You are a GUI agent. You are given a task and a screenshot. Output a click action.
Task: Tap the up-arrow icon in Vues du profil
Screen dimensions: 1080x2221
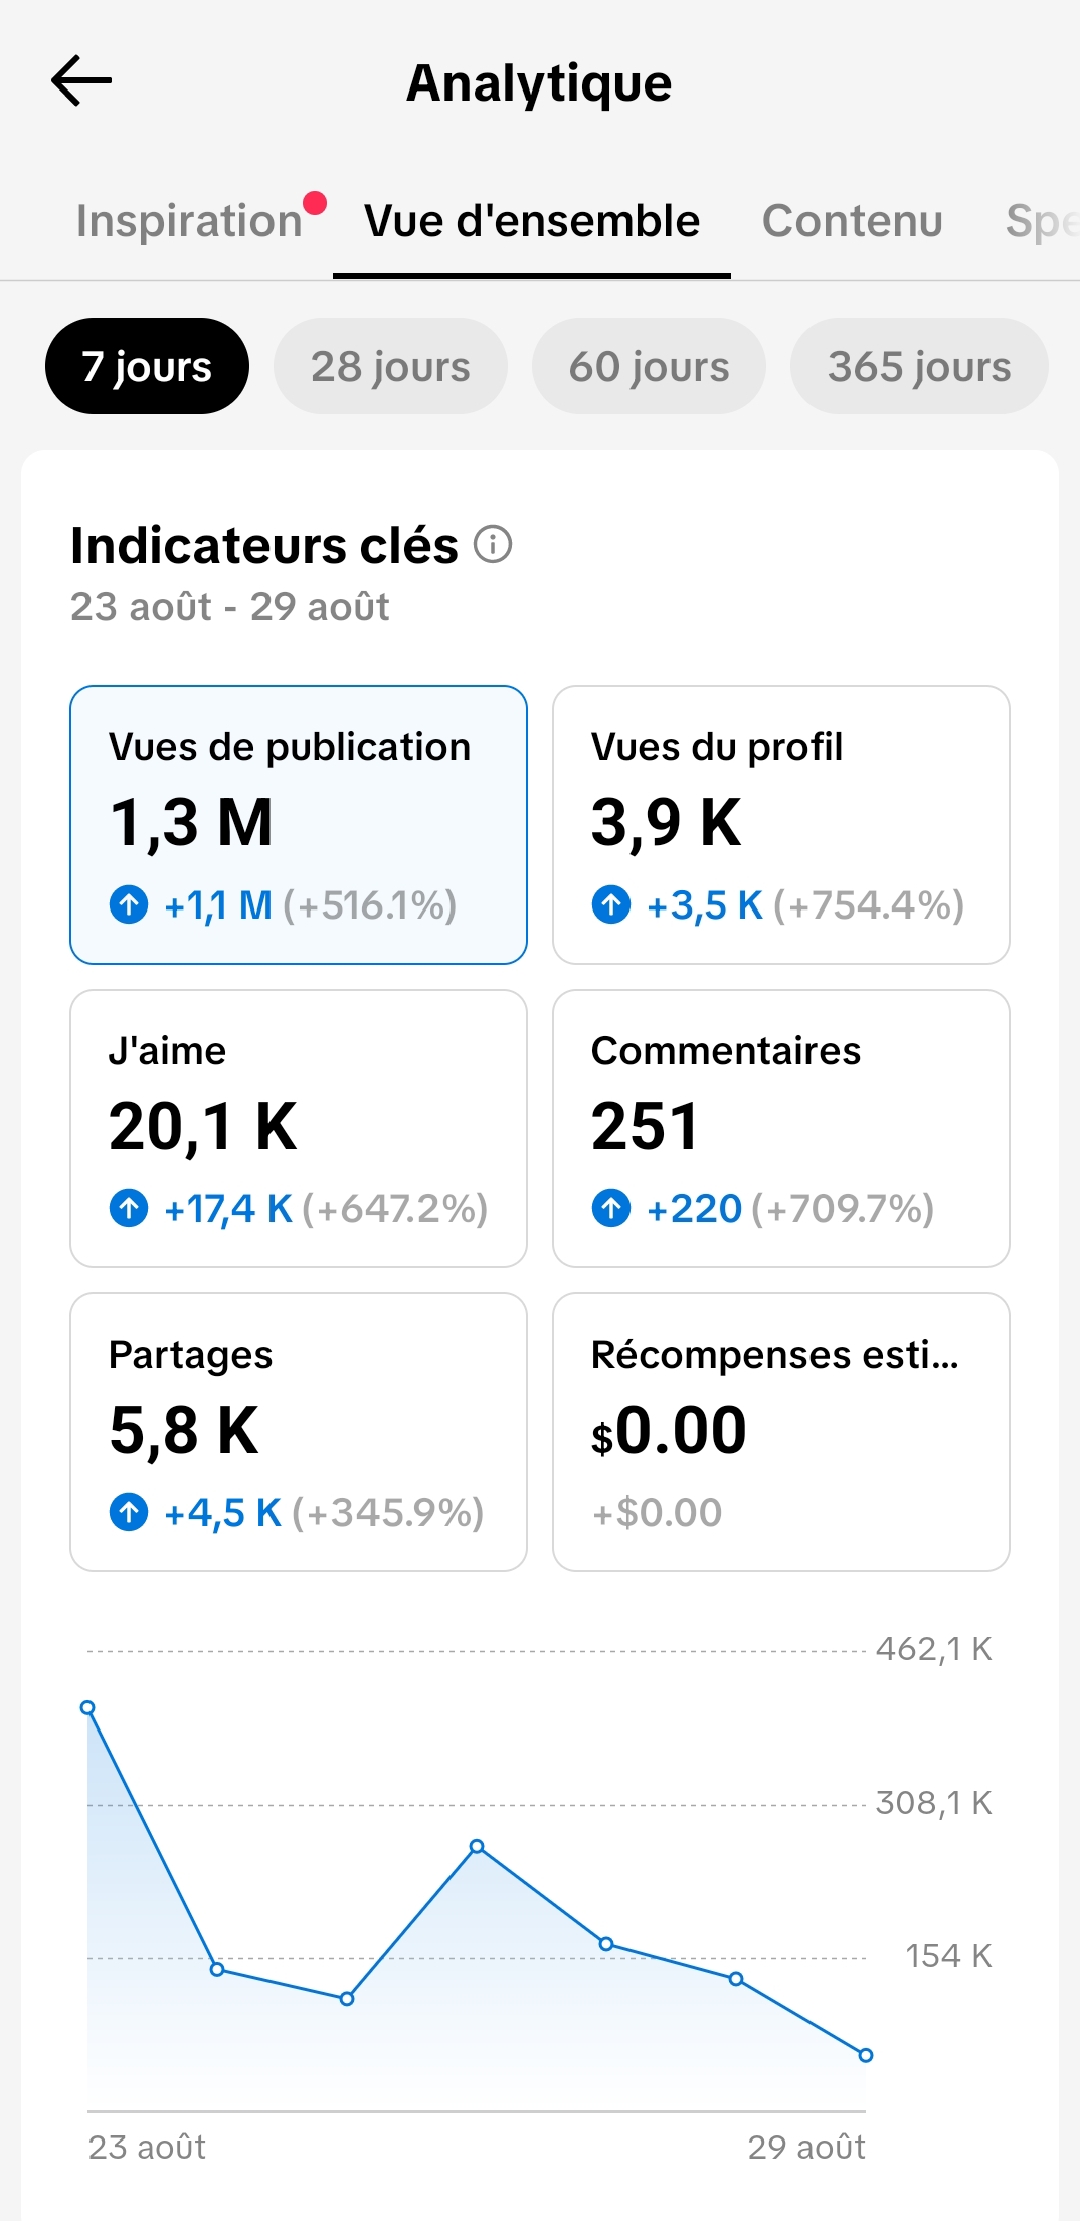(x=611, y=905)
